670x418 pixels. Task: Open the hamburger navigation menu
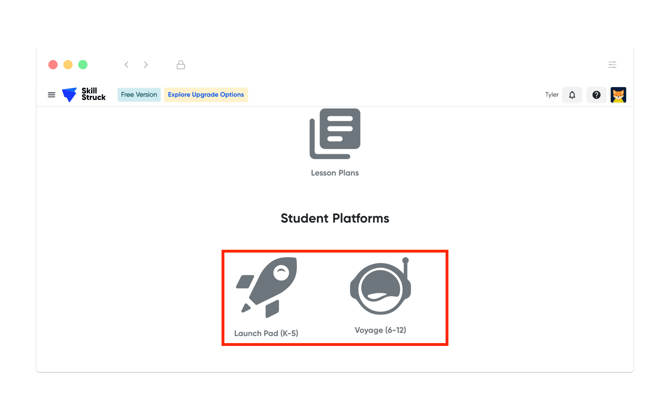(52, 95)
